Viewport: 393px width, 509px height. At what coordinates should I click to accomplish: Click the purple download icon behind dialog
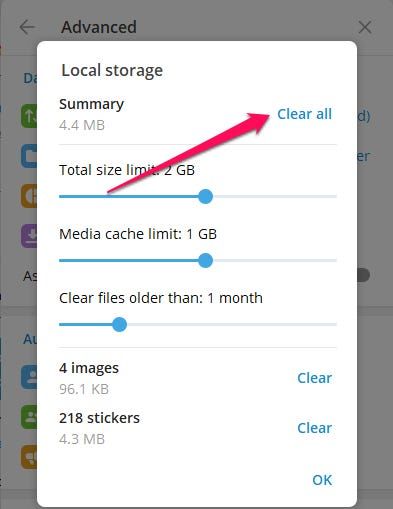click(x=29, y=236)
